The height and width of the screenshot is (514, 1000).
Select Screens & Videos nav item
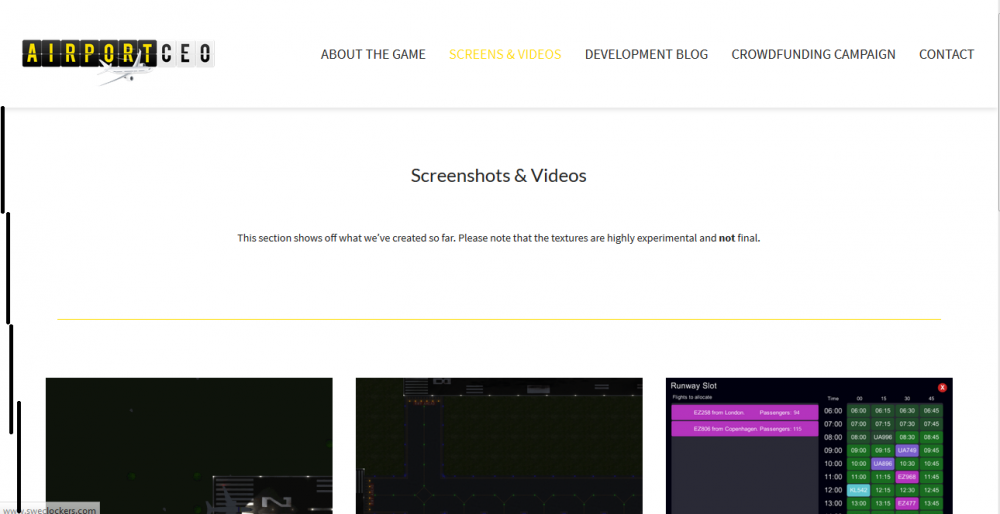tap(505, 54)
